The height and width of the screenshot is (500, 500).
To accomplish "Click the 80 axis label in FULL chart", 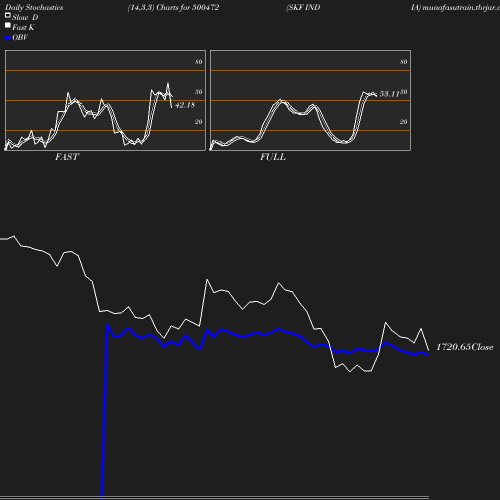I will pos(404,62).
